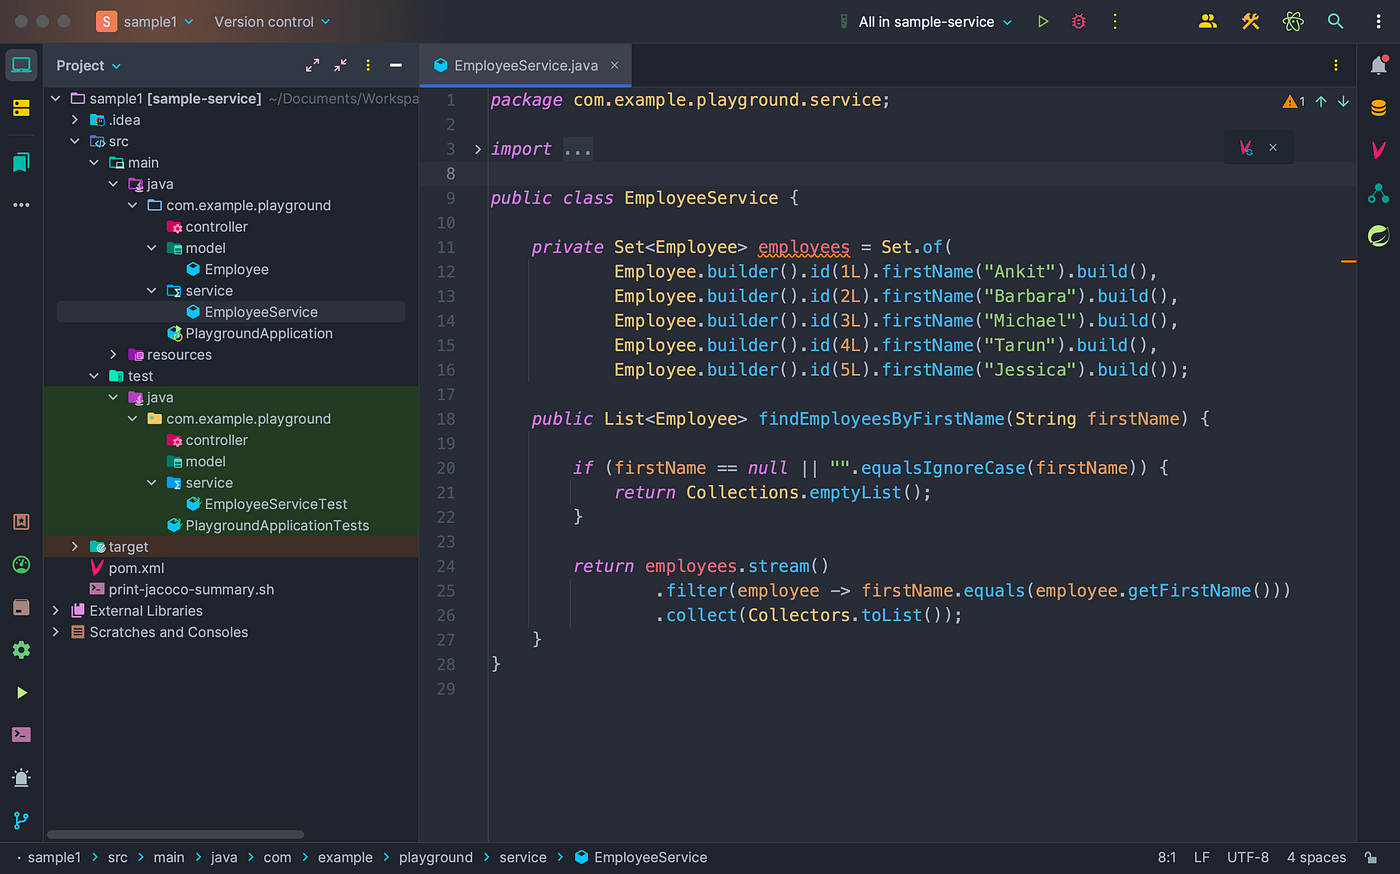
Task: Open the Spring Boot leaf tool window icon
Action: click(x=1379, y=235)
